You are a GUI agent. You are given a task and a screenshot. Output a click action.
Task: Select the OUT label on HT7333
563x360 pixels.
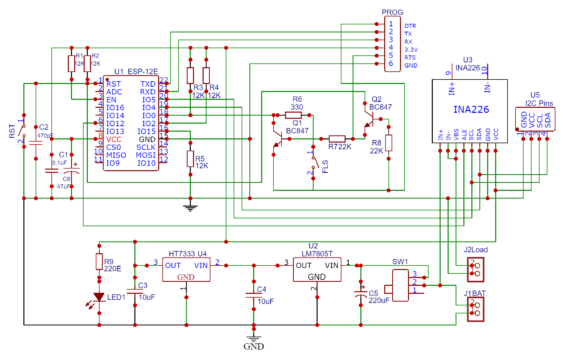173,266
